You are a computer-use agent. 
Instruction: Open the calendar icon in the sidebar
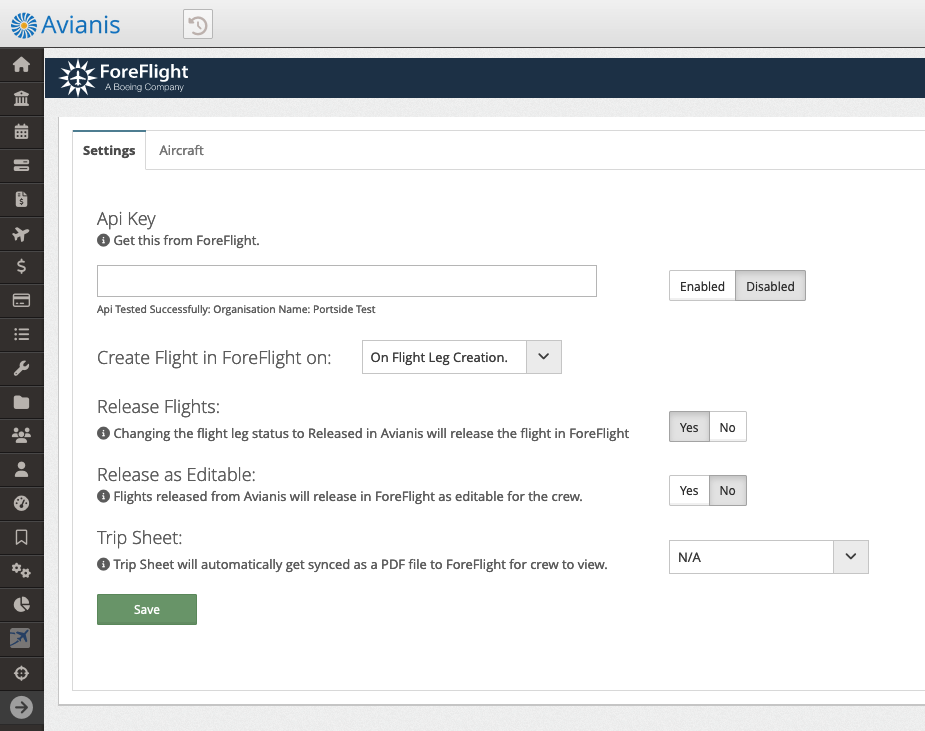21,131
